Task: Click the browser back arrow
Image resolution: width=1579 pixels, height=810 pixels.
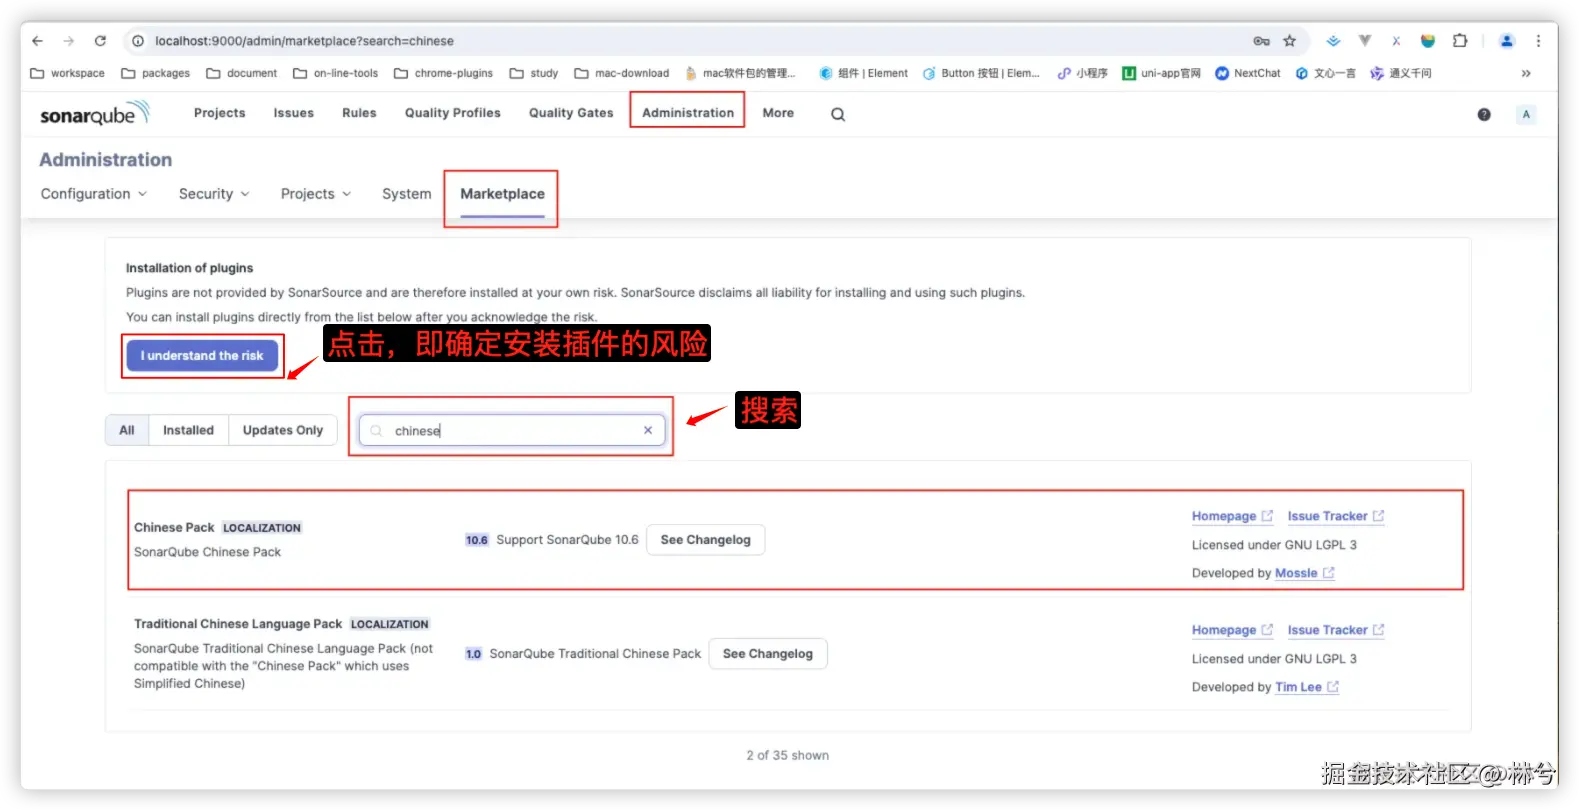Action: click(x=37, y=41)
